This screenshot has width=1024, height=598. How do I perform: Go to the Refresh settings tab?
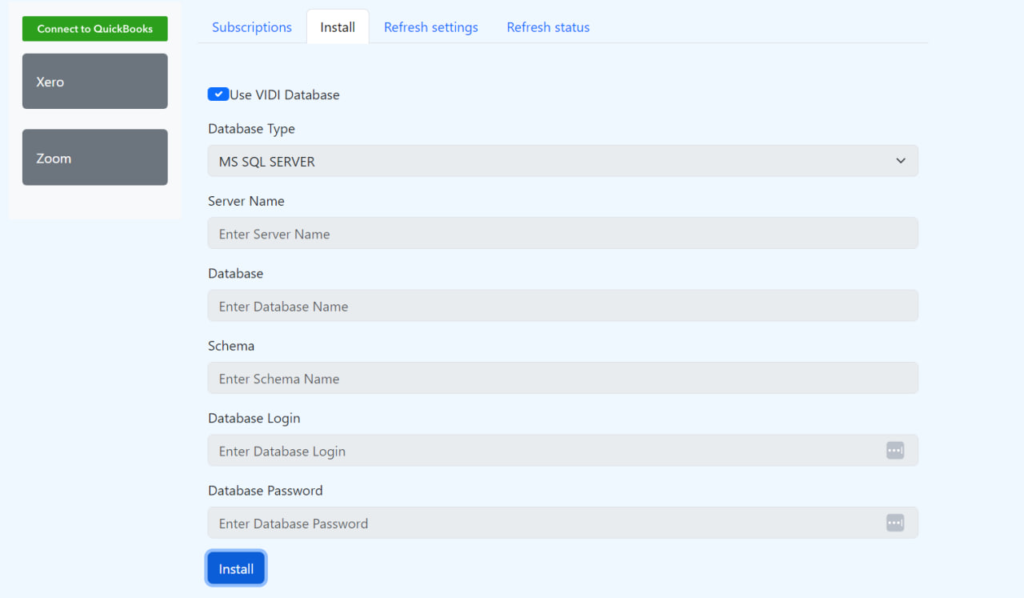(x=431, y=27)
